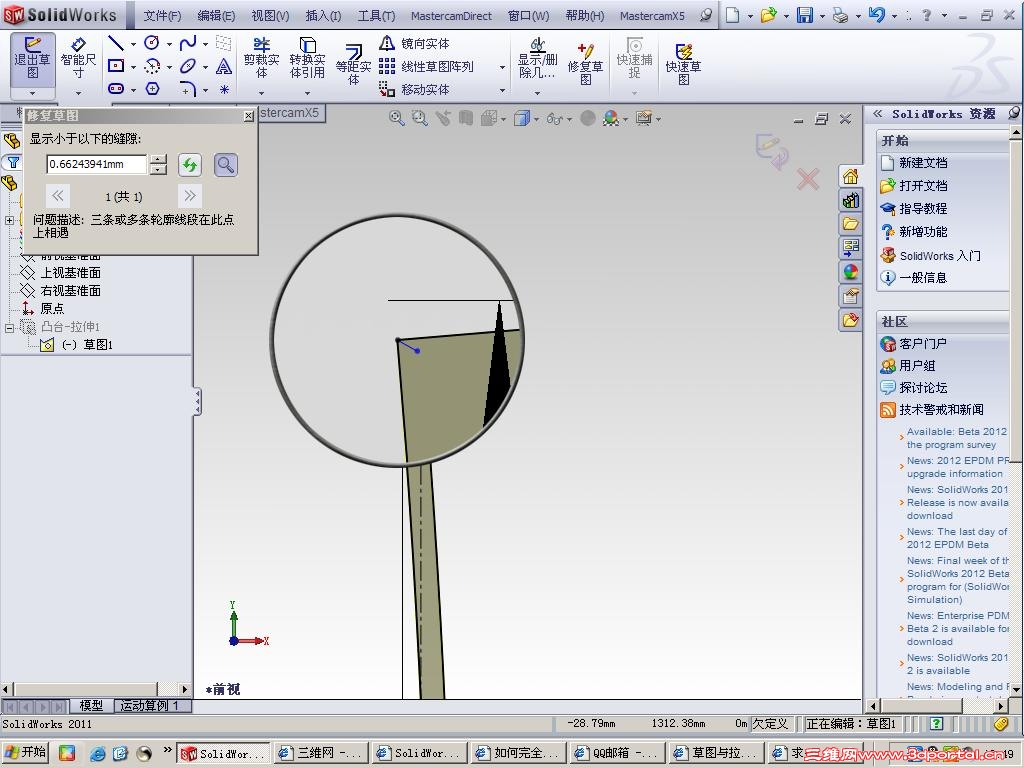The width and height of the screenshot is (1024, 768).
Task: Click the magnifier icon in repair sketch dialog
Action: pos(225,165)
